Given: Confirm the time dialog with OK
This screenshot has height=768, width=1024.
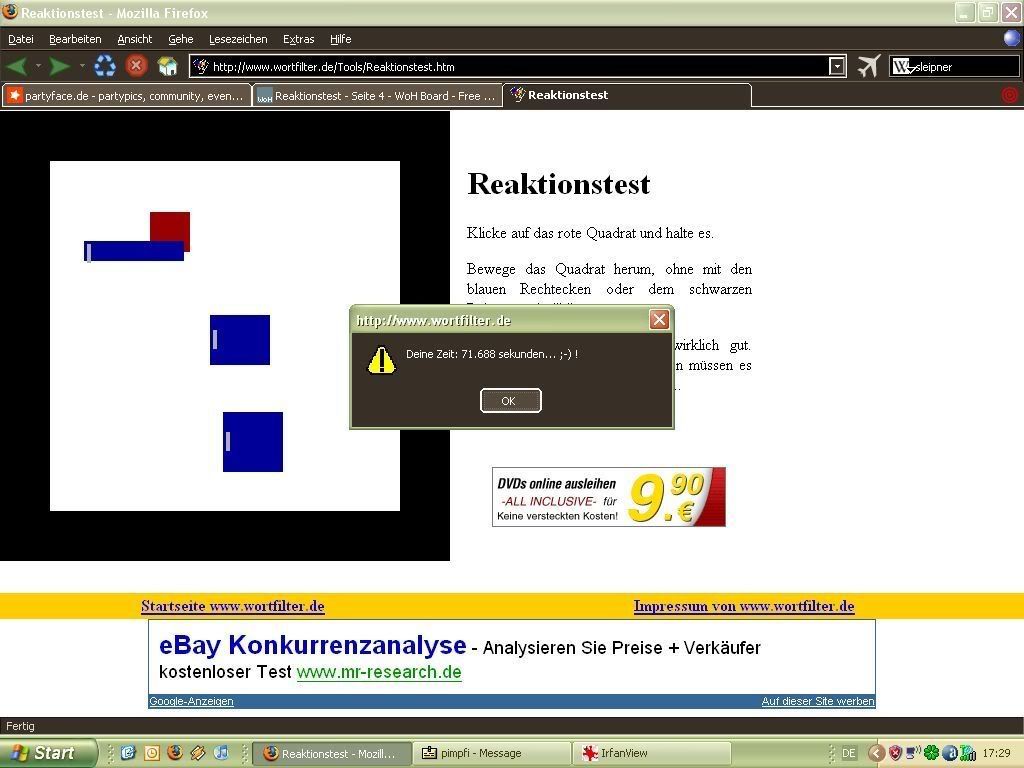Looking at the screenshot, I should 511,401.
